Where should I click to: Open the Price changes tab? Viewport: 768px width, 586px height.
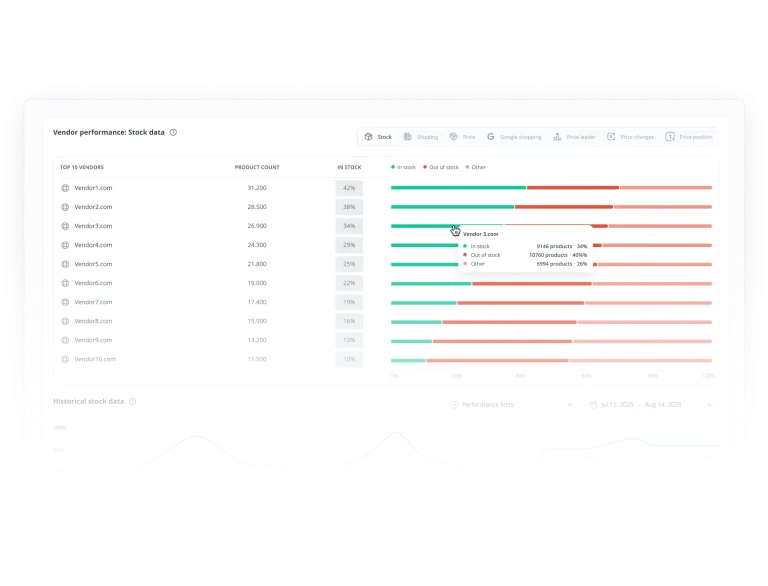pyautogui.click(x=630, y=137)
